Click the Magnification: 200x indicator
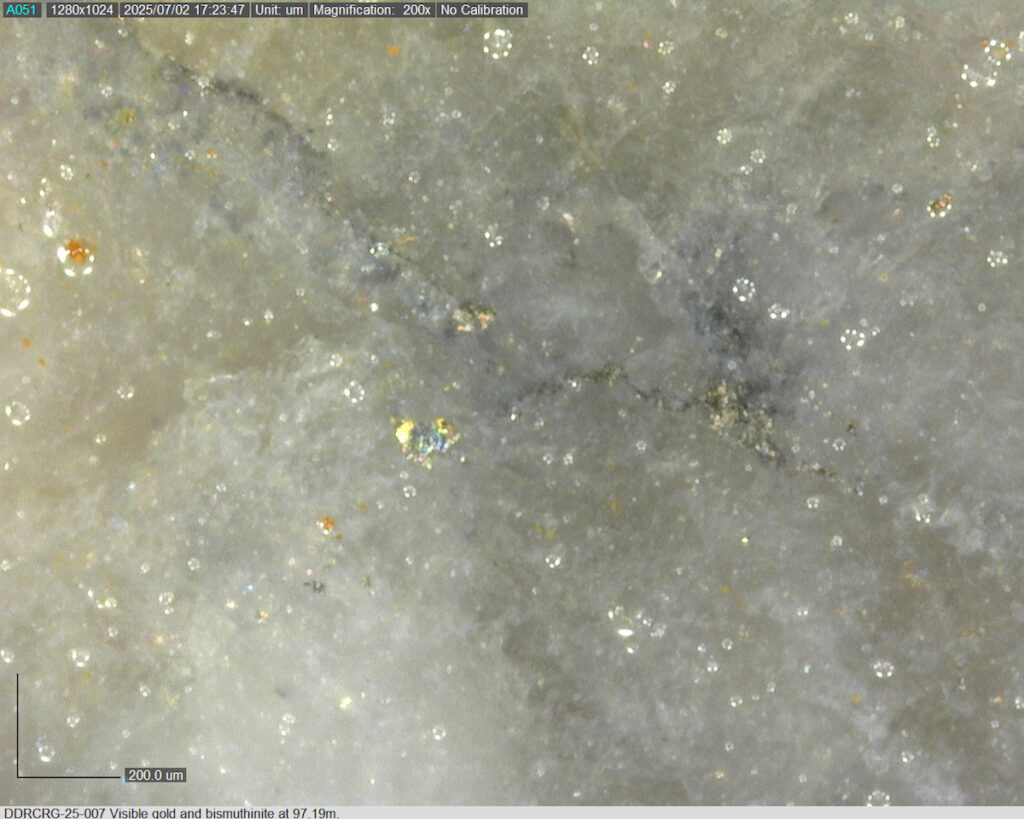The image size is (1024, 819). (372, 10)
